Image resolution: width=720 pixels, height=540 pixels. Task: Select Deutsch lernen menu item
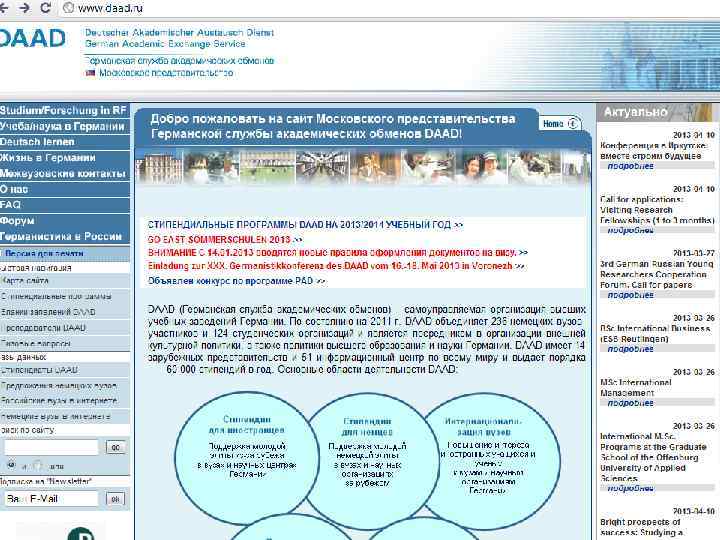tap(64, 142)
